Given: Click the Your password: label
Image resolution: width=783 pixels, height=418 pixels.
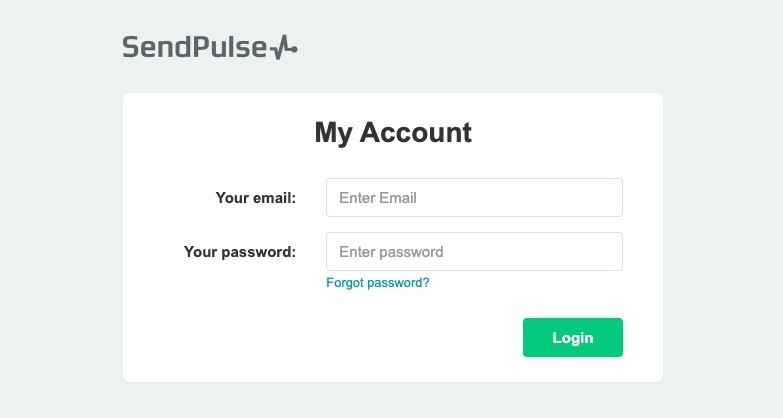Looking at the screenshot, I should click(x=240, y=252).
